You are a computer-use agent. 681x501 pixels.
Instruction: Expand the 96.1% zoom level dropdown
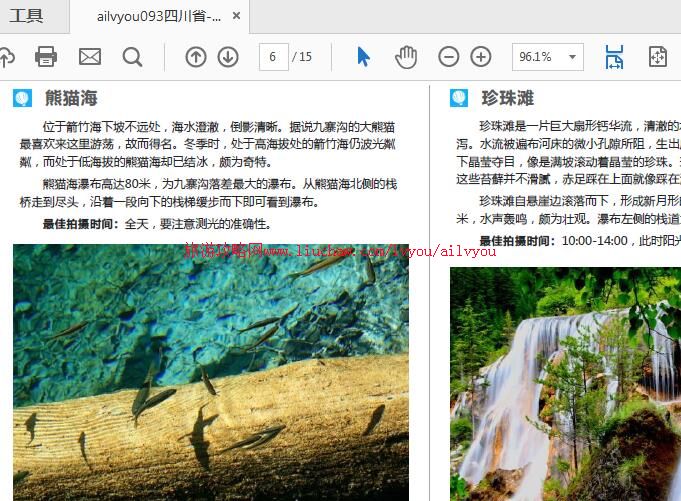point(572,57)
